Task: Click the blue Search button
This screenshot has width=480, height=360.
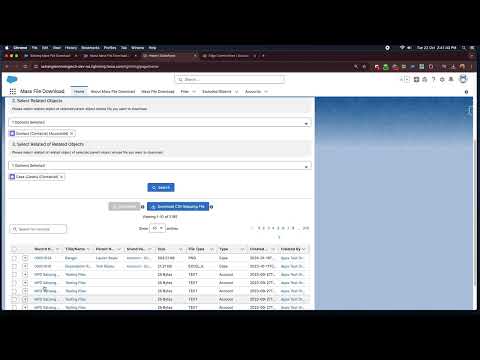Action: tap(161, 188)
